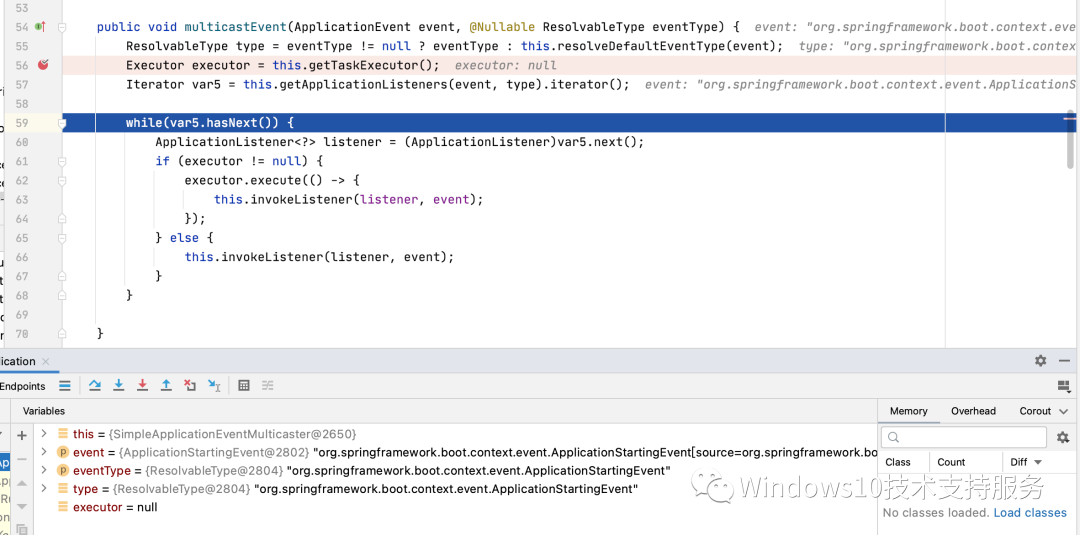
Task: Collapse the lambda fold on line 62
Action: coord(62,181)
